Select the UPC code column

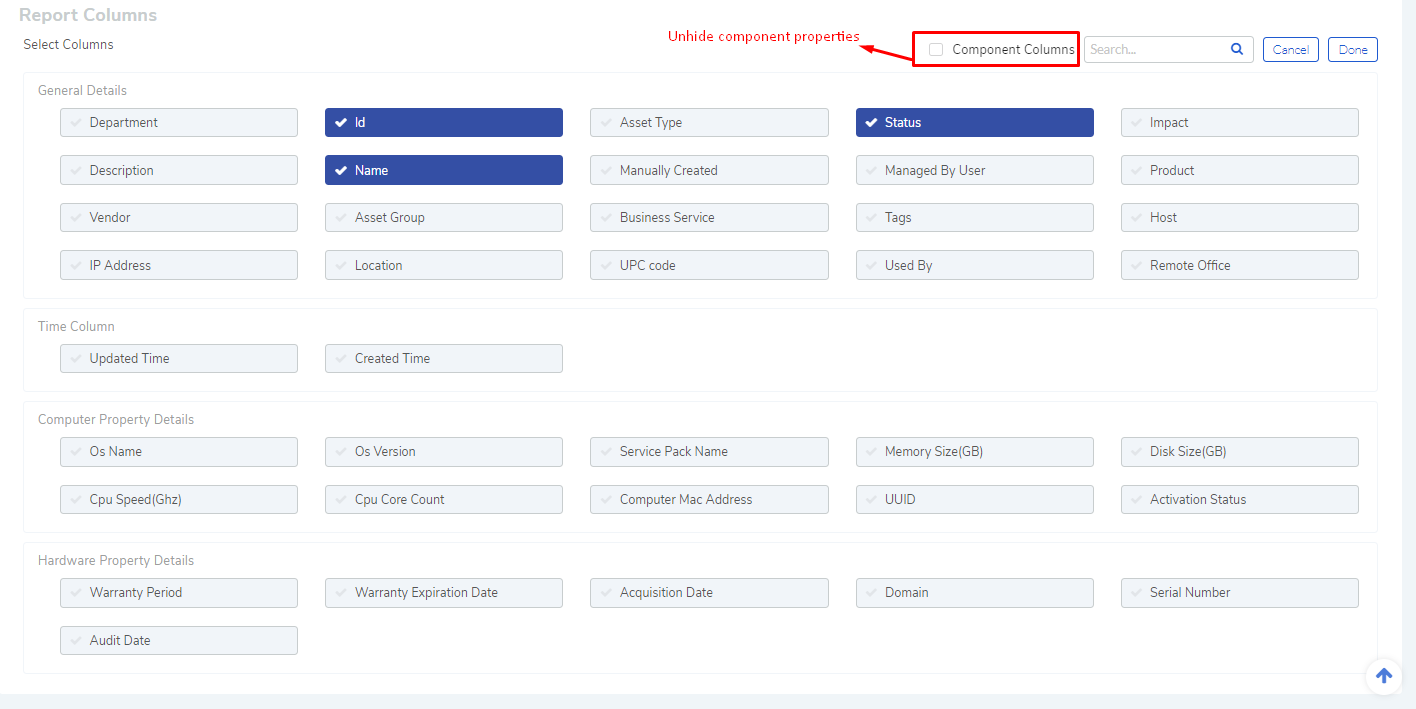click(709, 265)
